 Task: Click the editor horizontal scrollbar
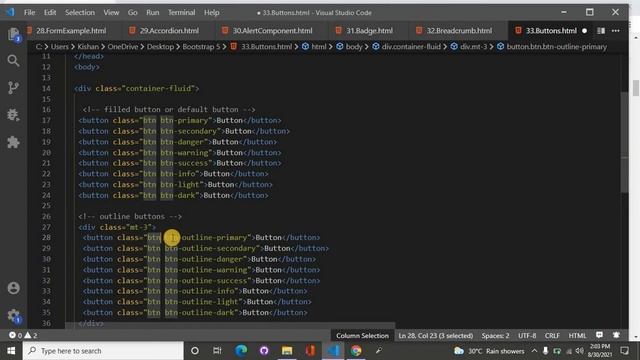coord(230,325)
